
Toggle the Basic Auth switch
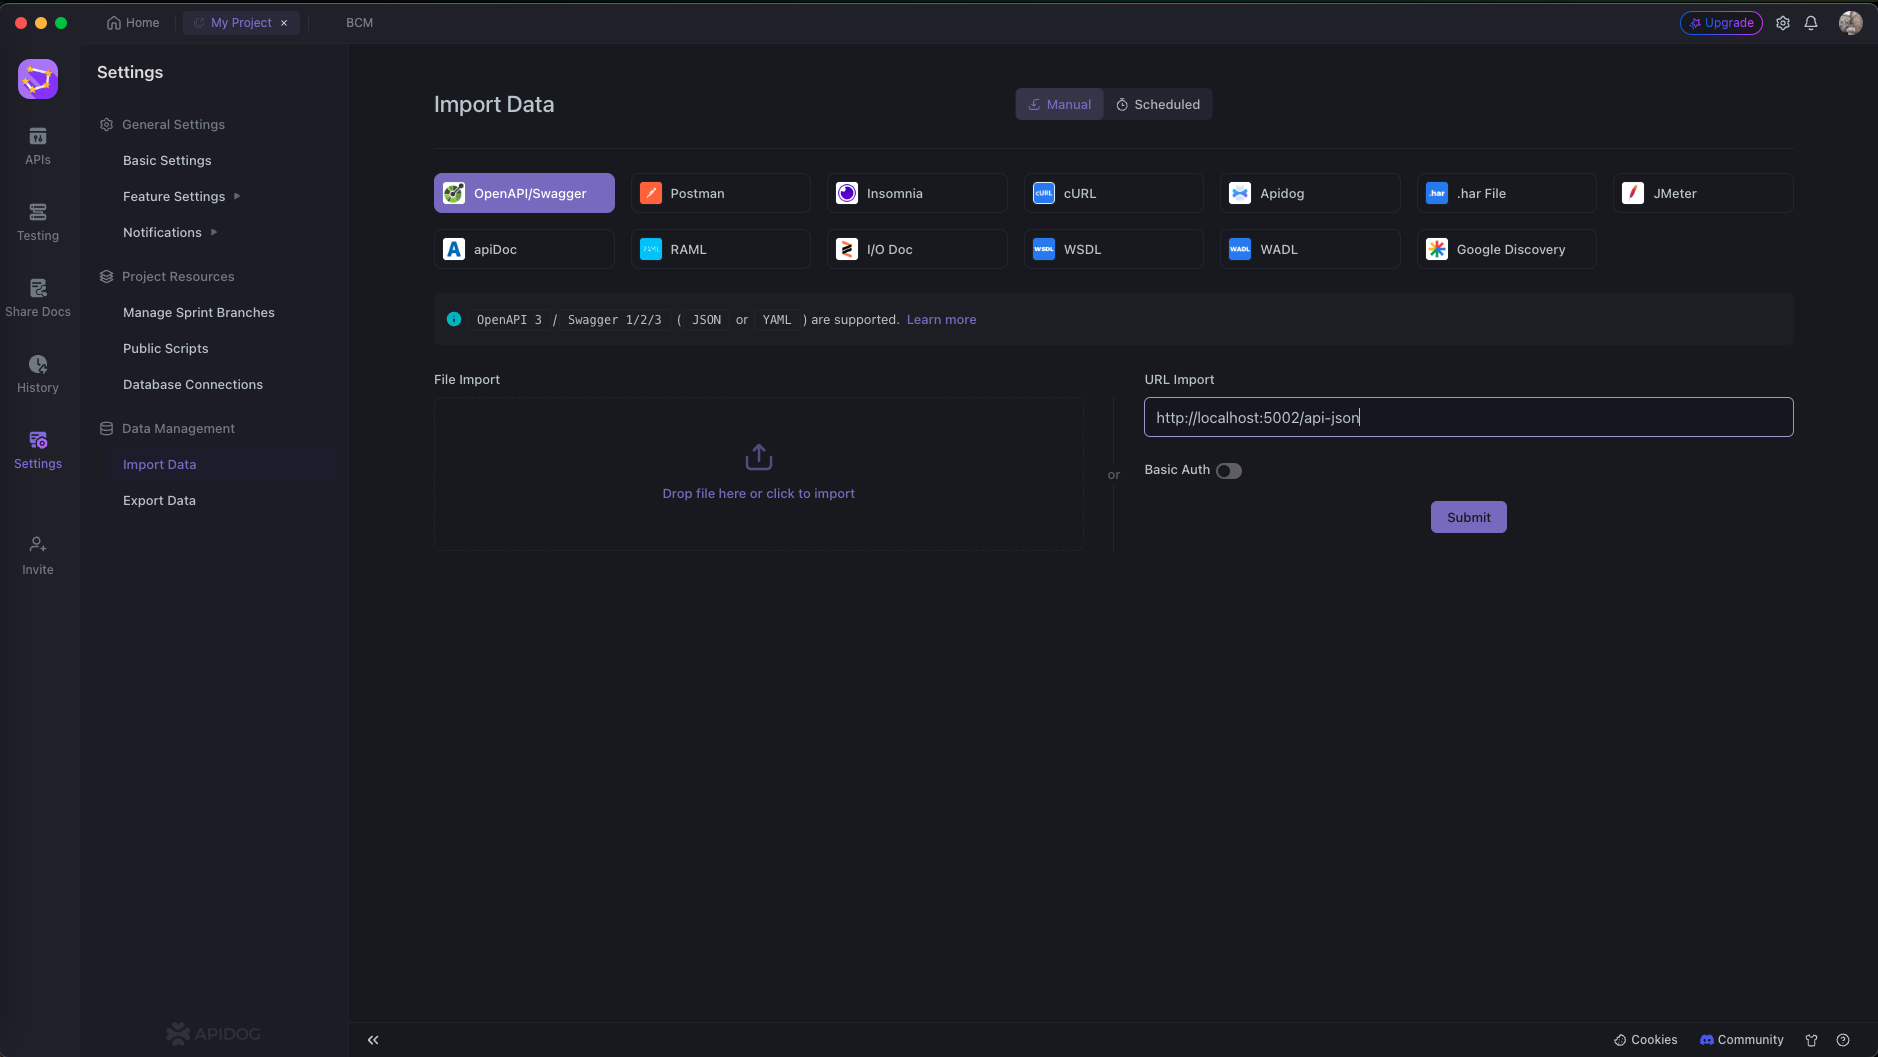click(1229, 471)
